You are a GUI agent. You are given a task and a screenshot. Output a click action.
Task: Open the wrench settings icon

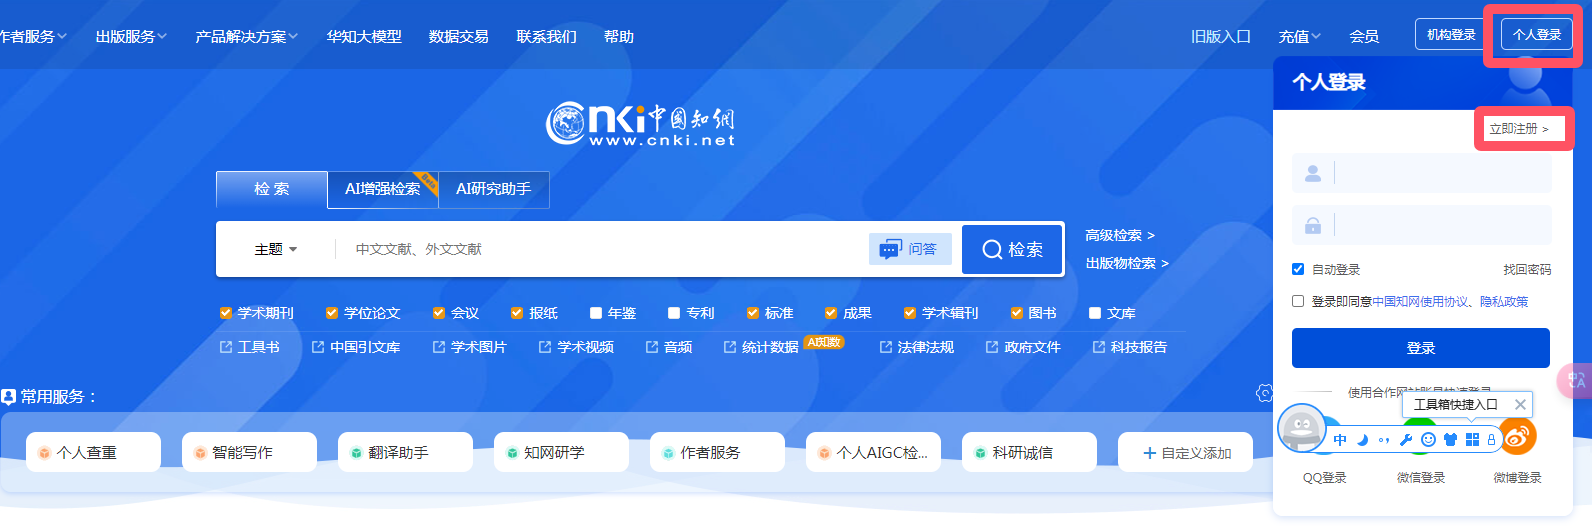[1406, 440]
